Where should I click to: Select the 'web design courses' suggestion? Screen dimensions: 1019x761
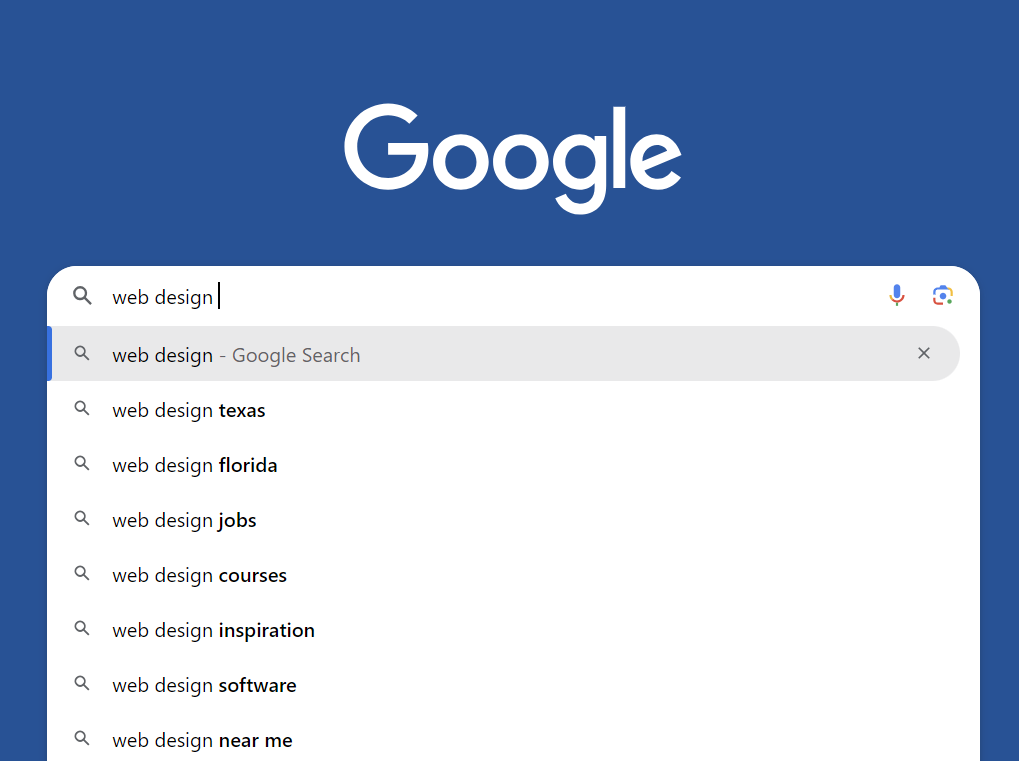click(x=199, y=575)
